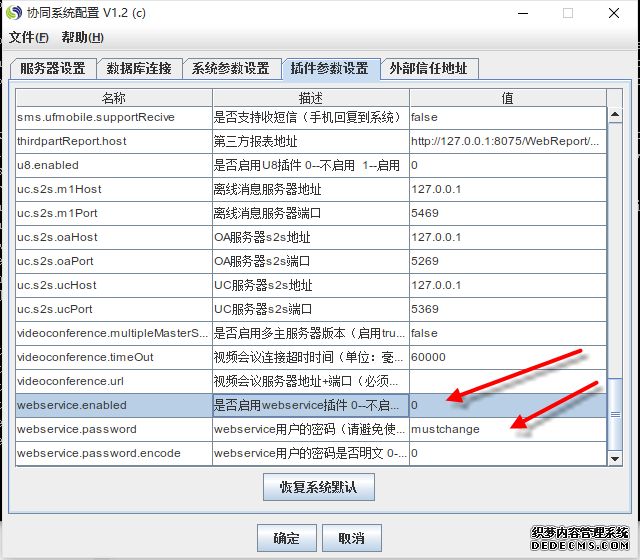640x560 pixels.
Task: Click the webservice.password.encode name cell
Action: (114, 453)
